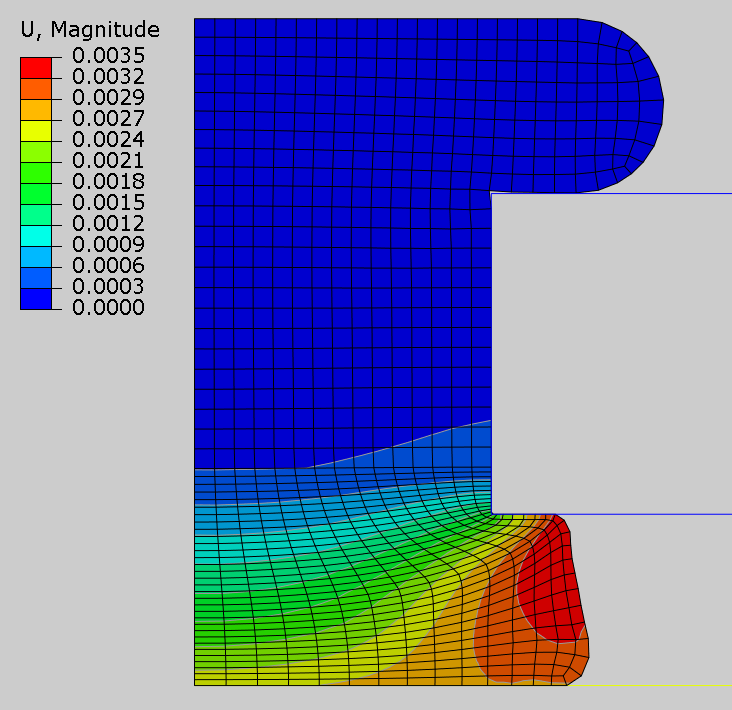Select the 0.0006 legend value

(x=108, y=266)
